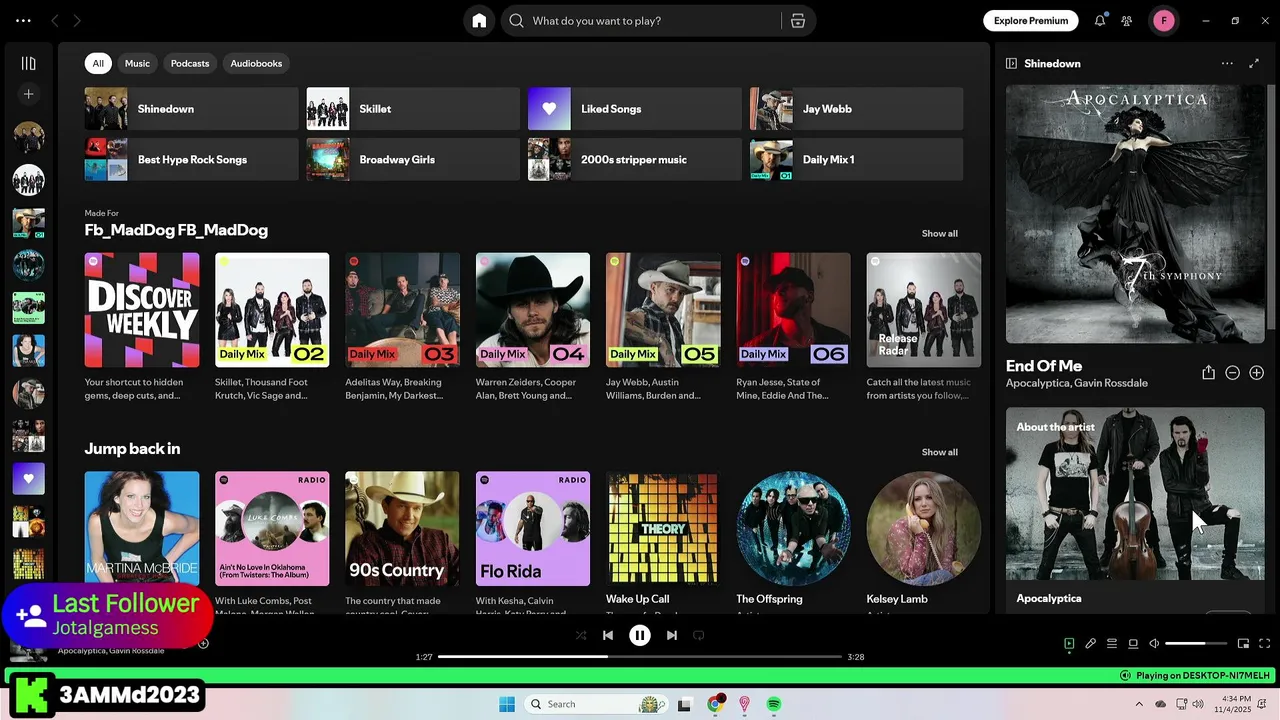
Task: Pause the current song
Action: [640, 635]
